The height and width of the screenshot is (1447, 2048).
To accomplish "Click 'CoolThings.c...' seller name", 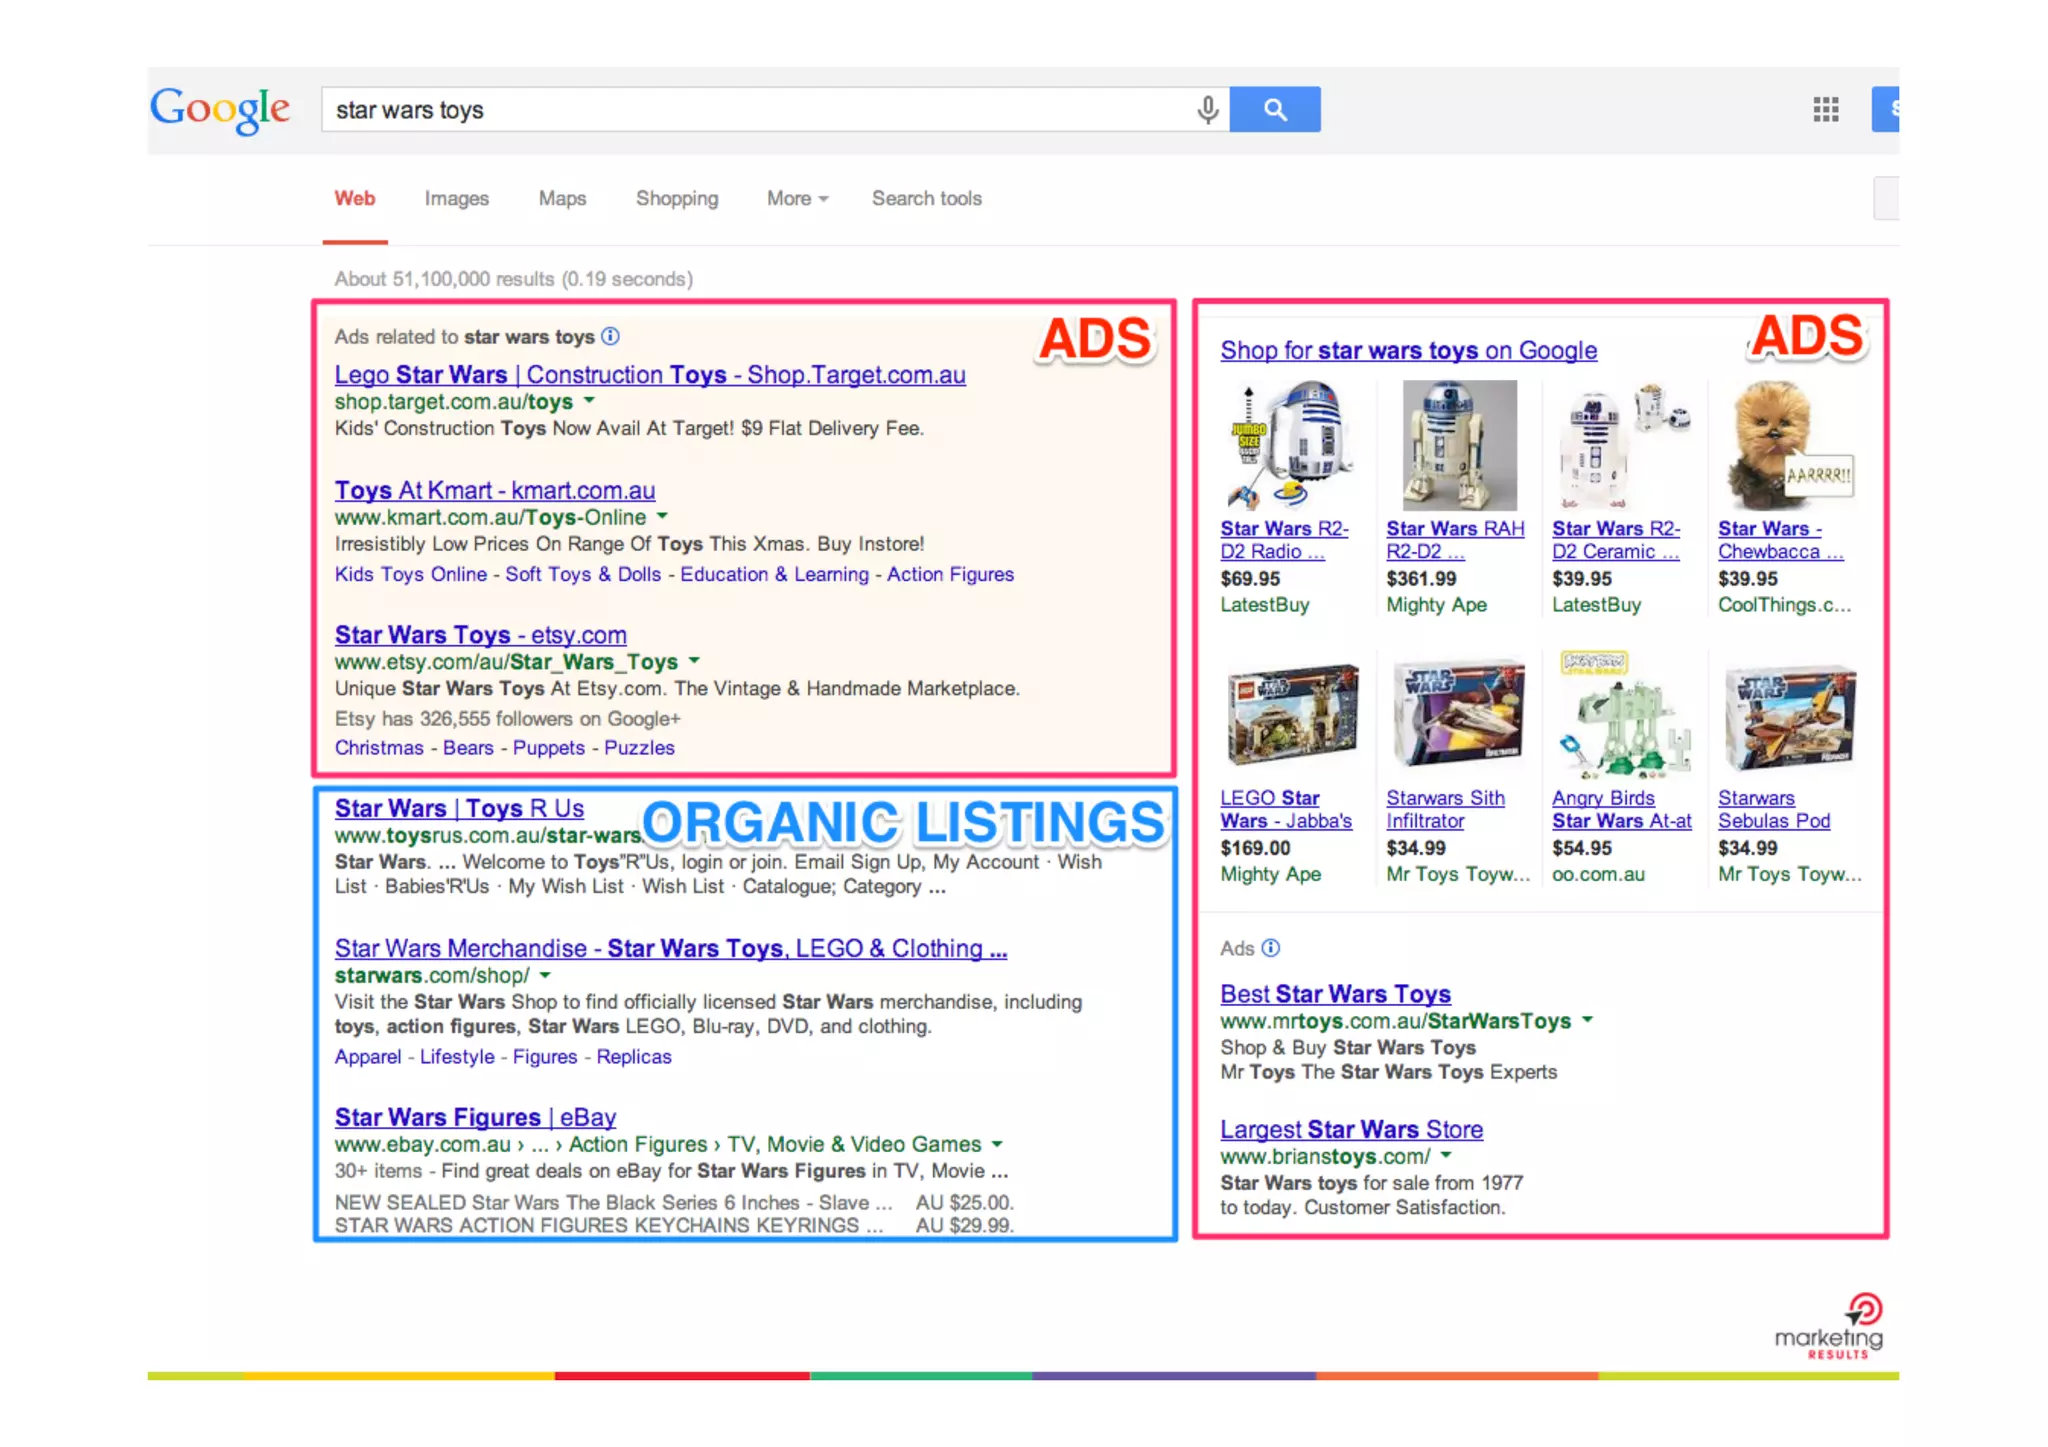I will point(1785,604).
